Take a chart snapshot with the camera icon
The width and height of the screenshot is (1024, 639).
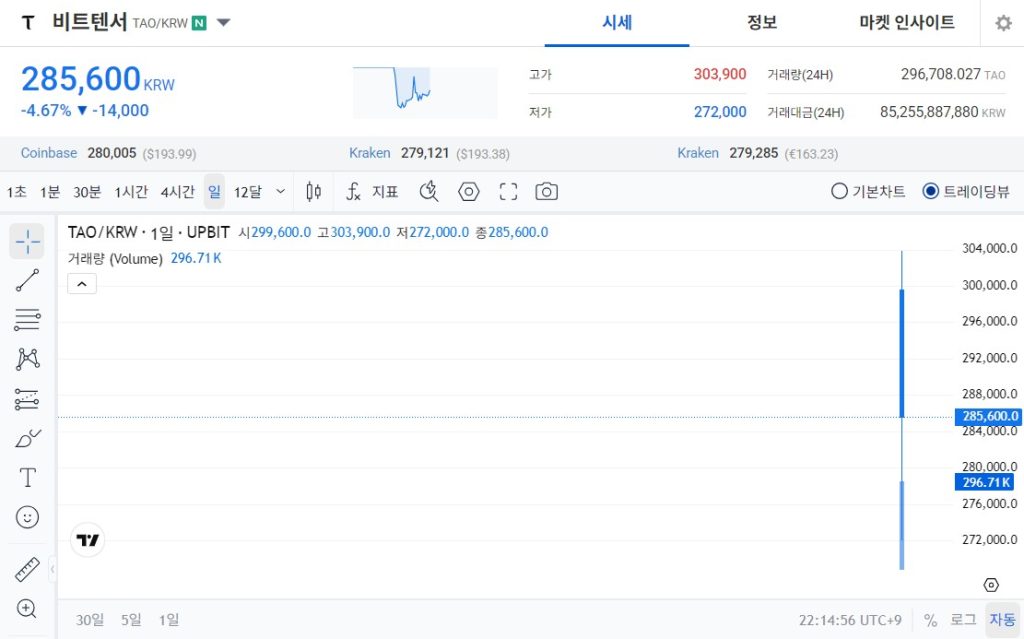click(546, 191)
